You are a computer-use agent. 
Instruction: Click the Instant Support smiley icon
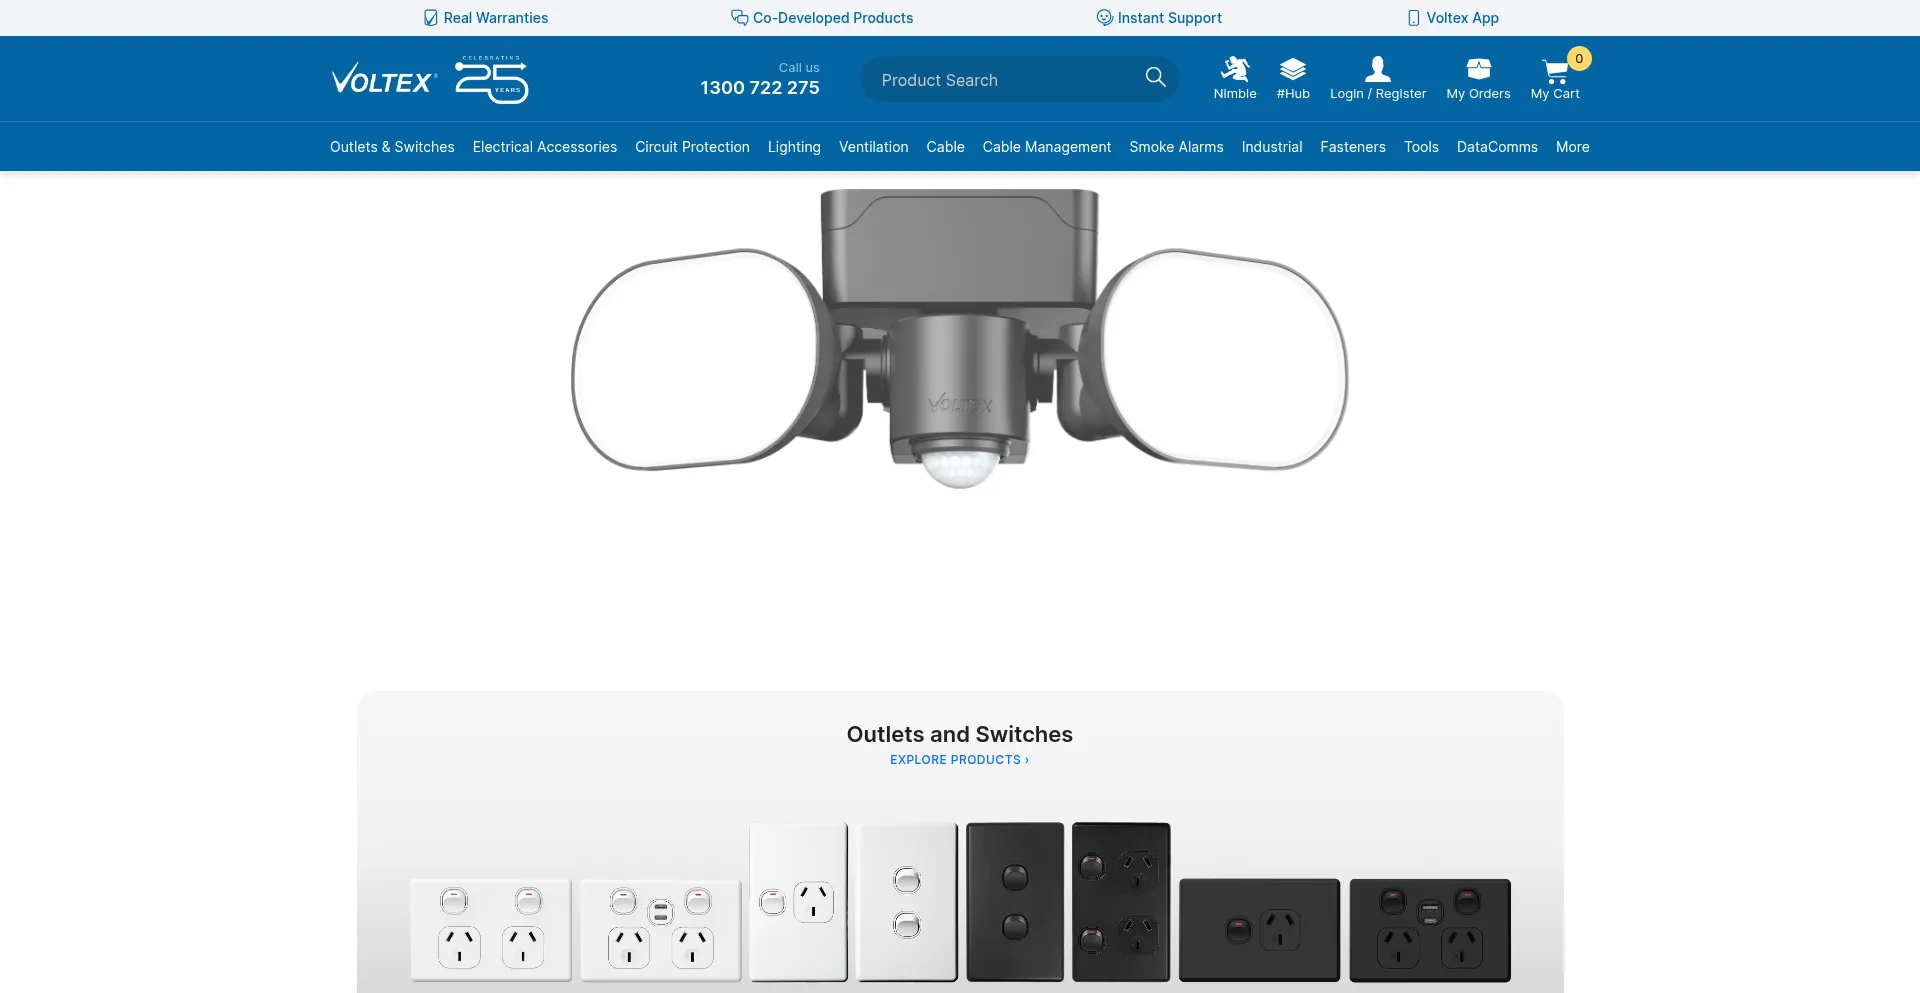click(x=1104, y=18)
